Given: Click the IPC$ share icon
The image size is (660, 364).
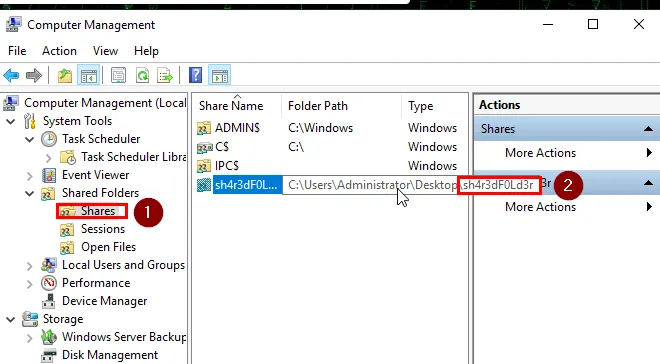Looking at the screenshot, I should (204, 166).
